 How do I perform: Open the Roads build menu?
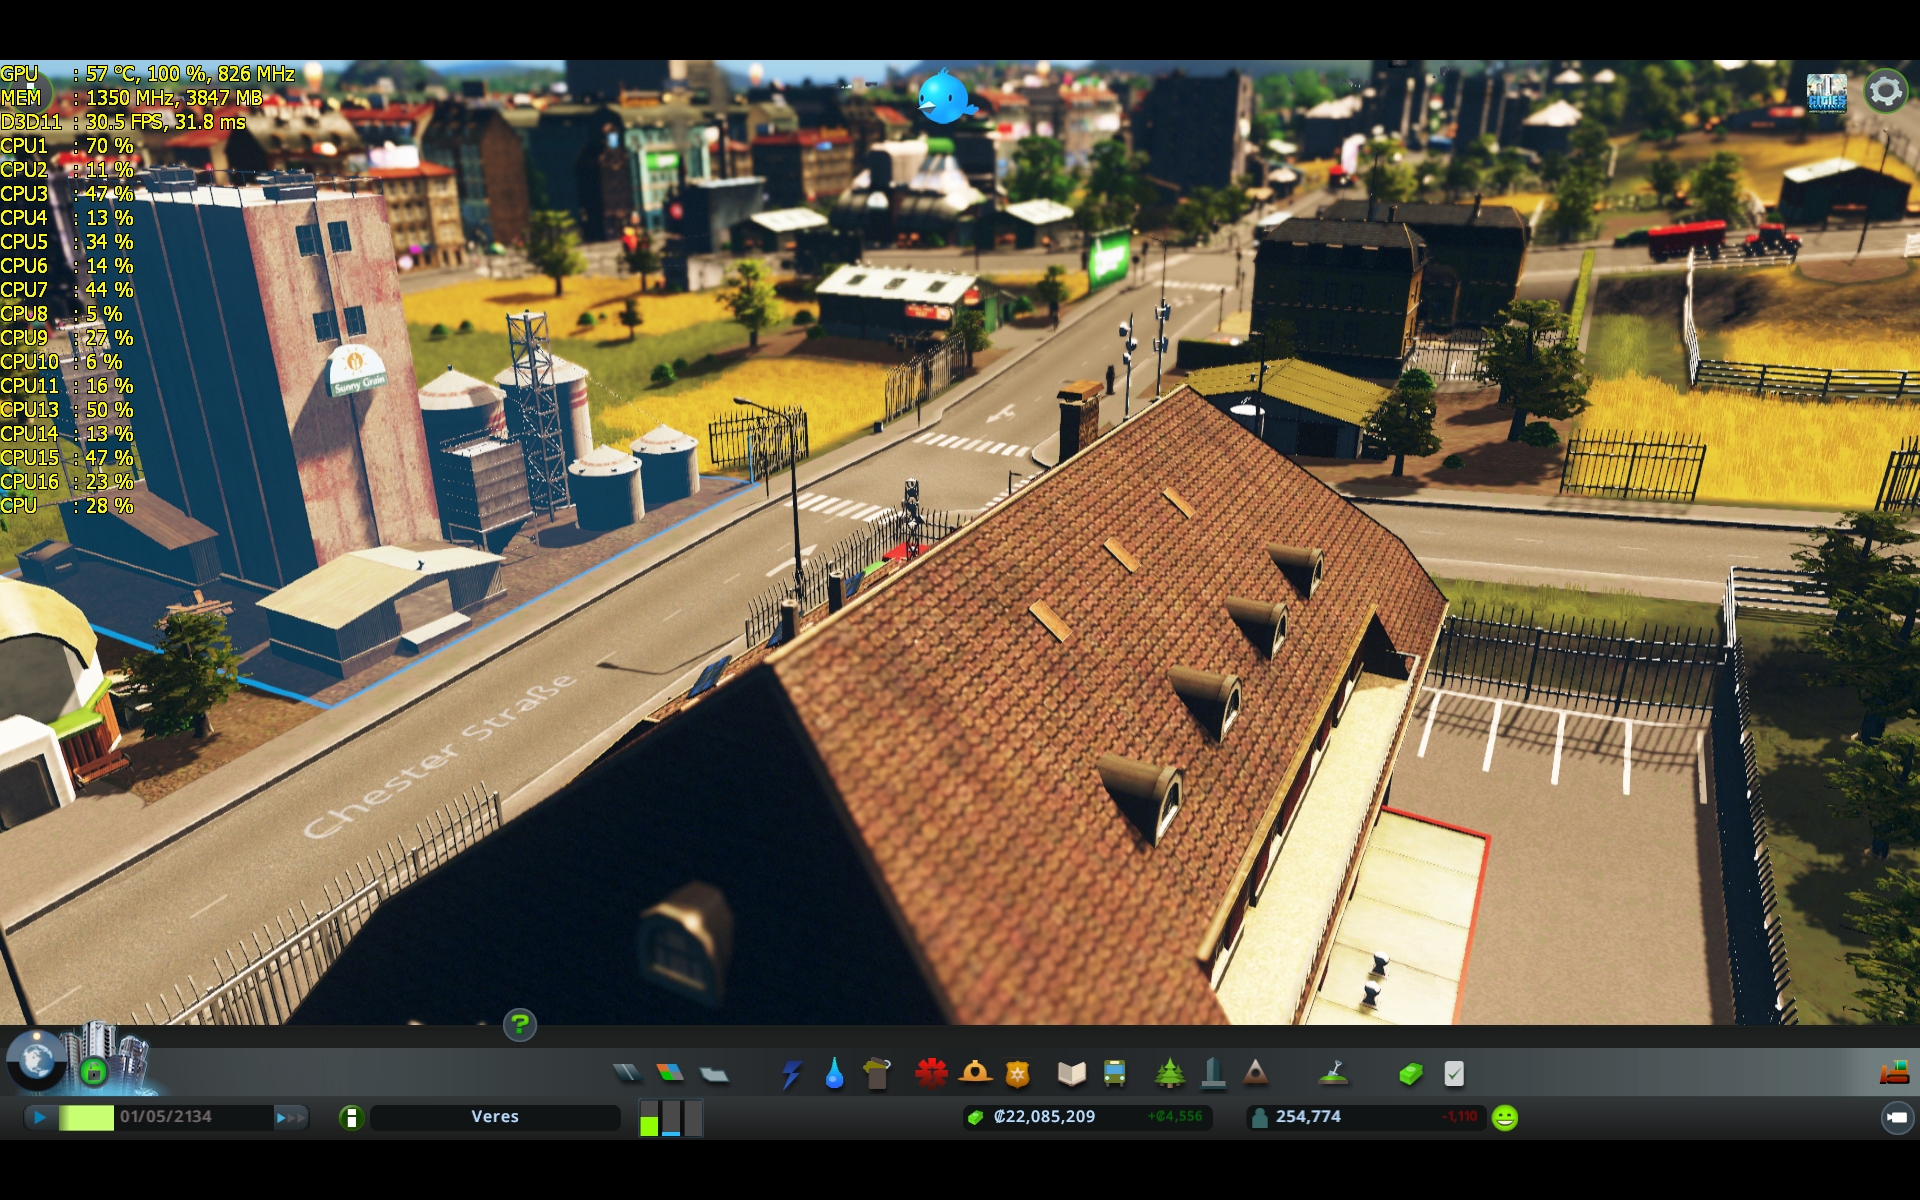(627, 1074)
